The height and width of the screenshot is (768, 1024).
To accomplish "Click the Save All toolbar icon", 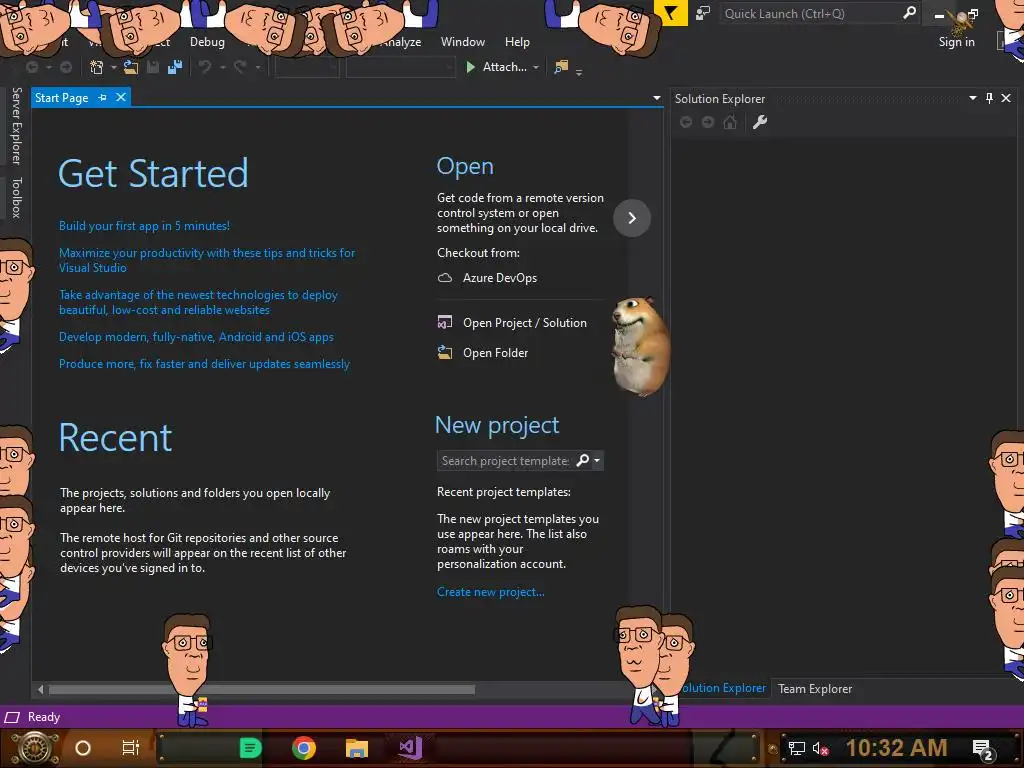I will point(174,67).
